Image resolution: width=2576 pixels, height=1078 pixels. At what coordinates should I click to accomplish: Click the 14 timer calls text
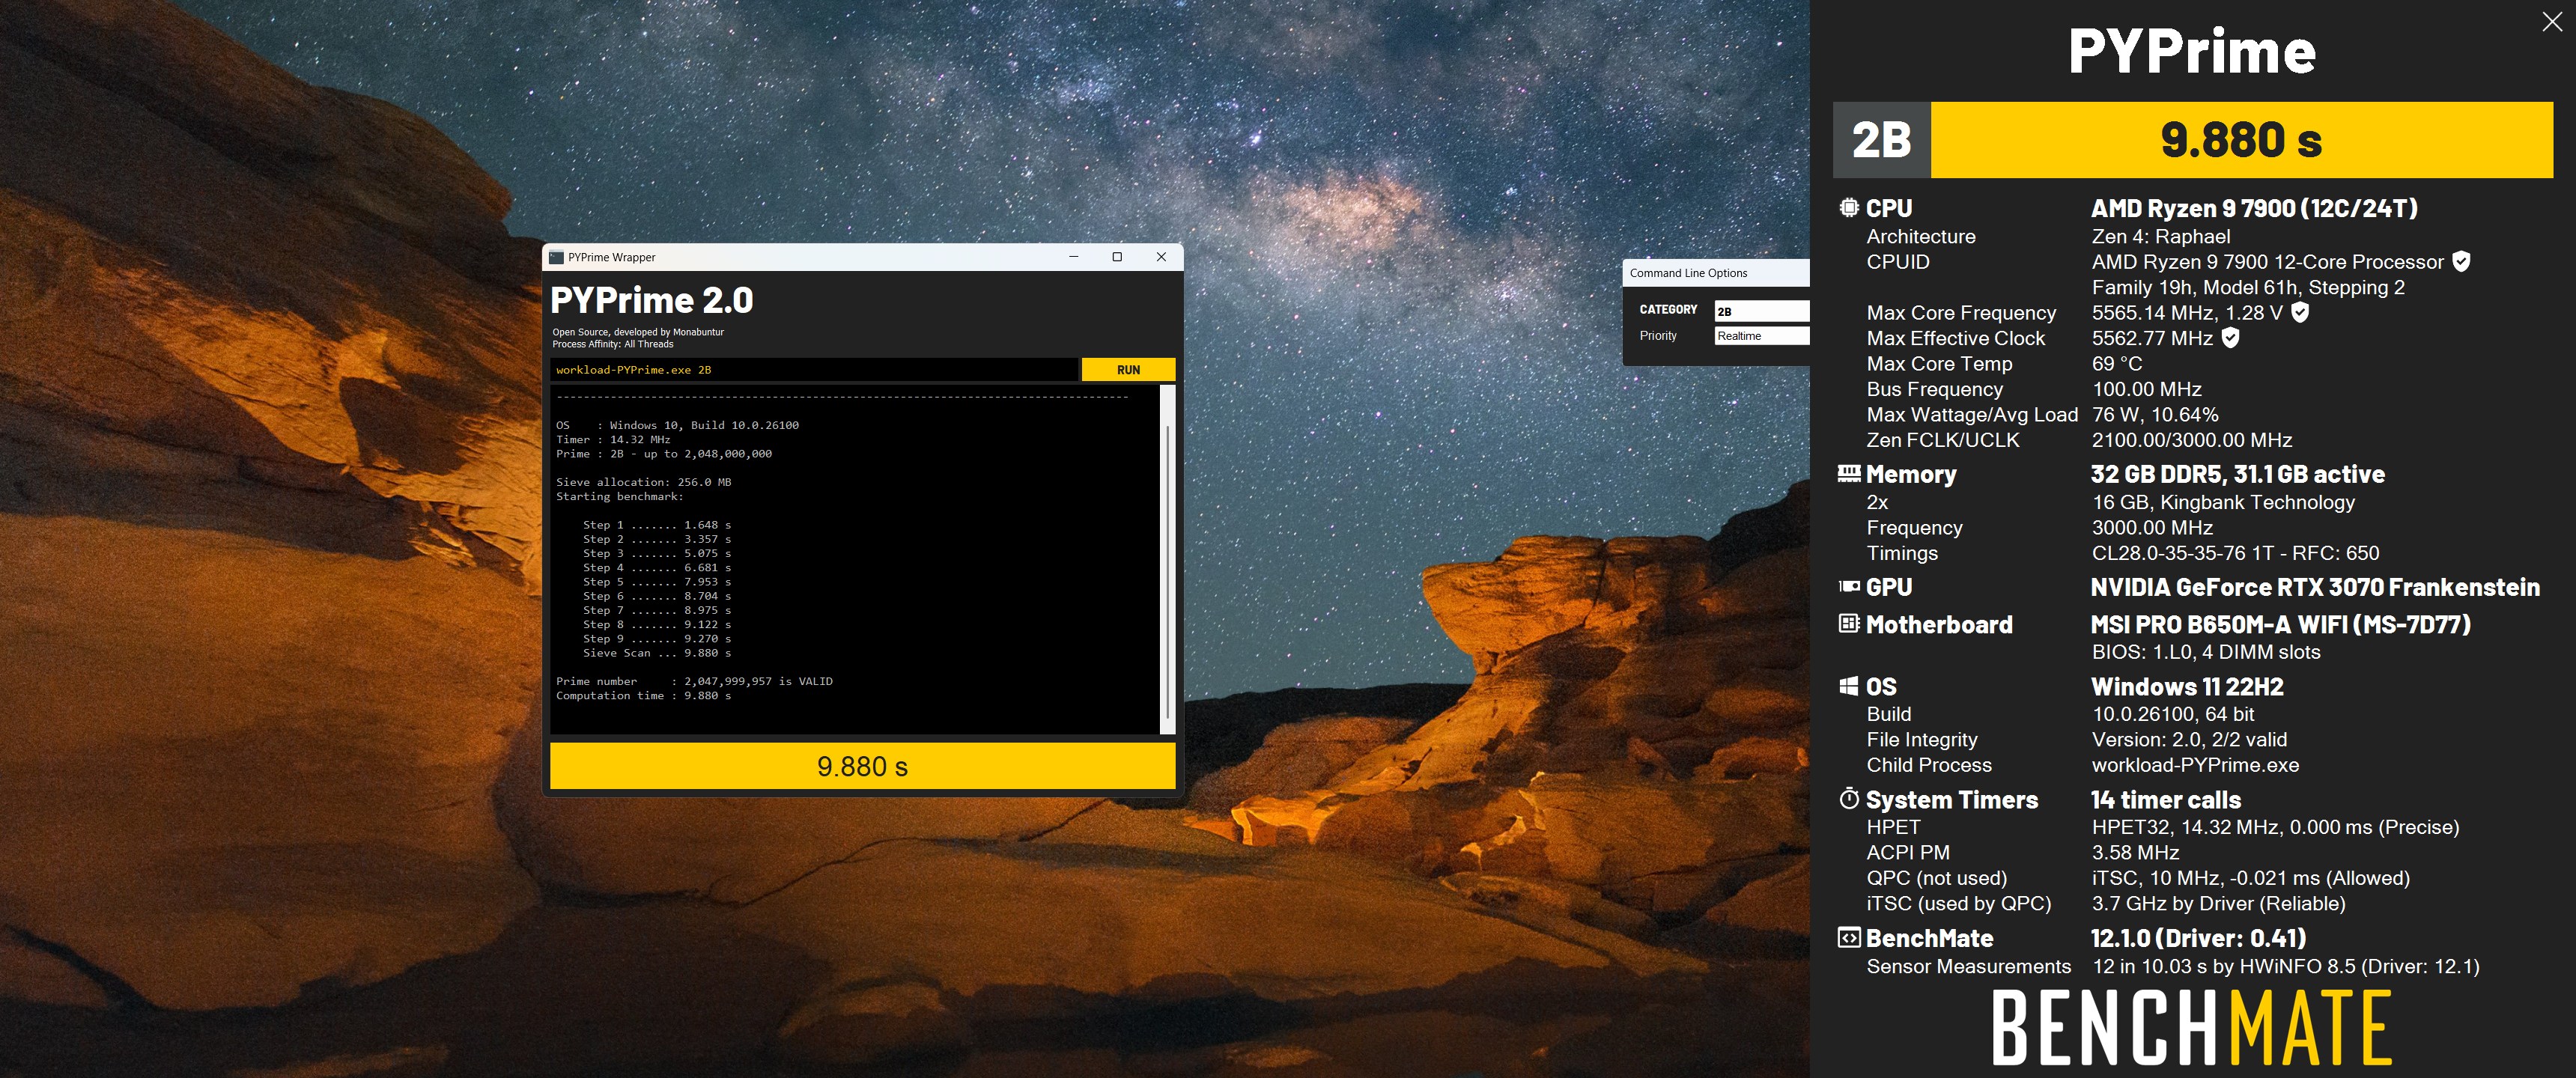[2166, 800]
